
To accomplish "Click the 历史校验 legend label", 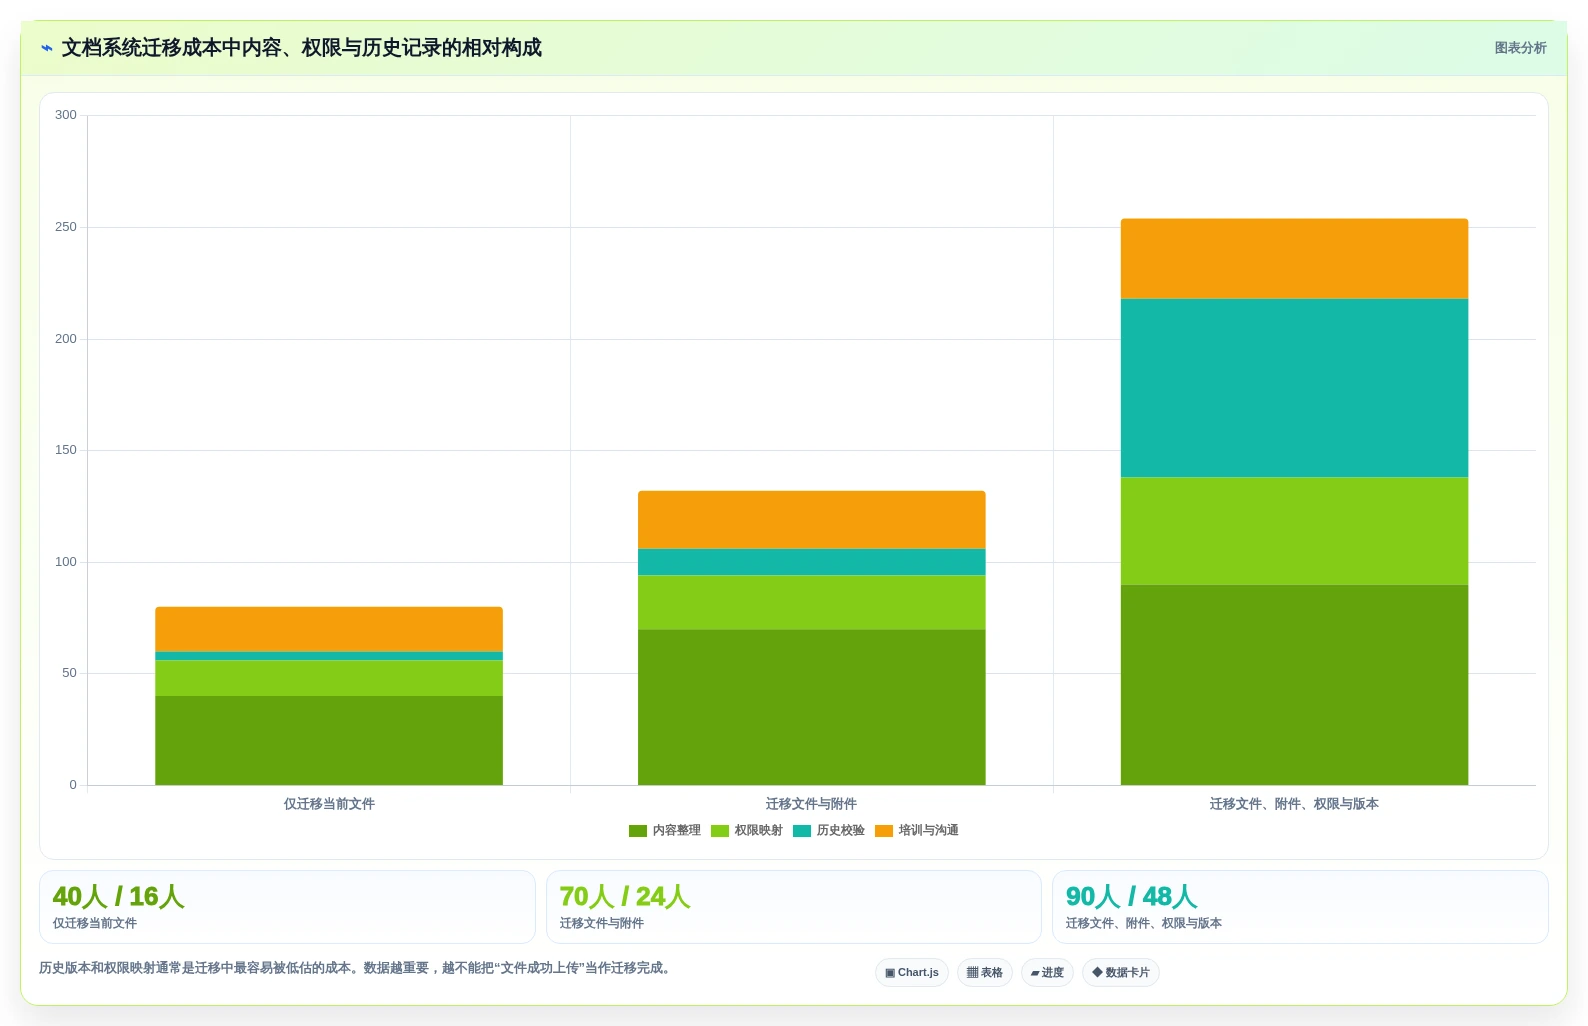I will [841, 831].
